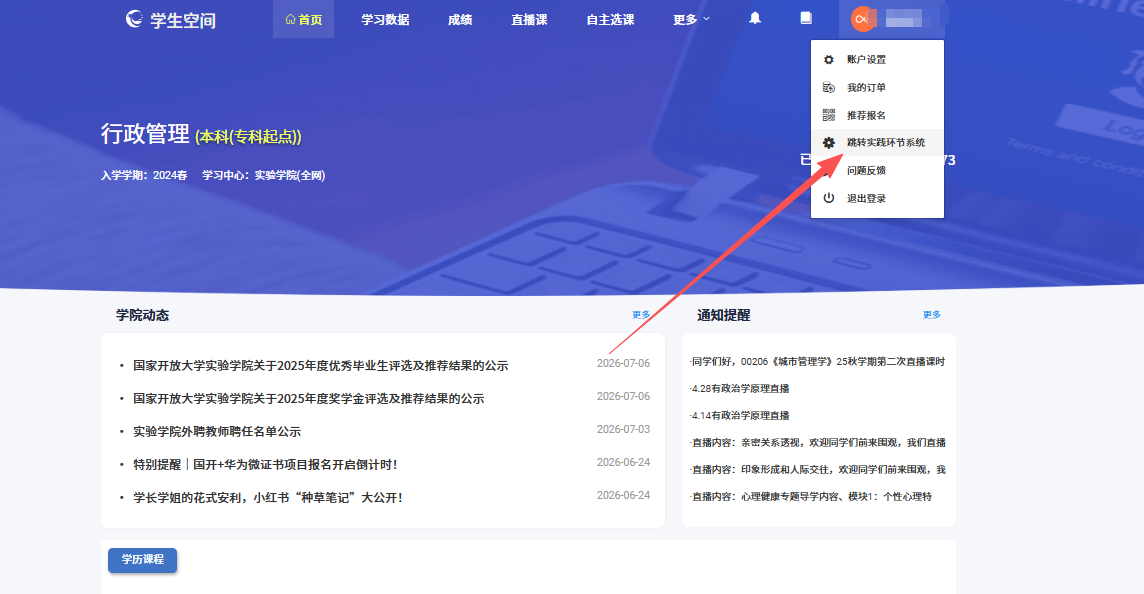Open the 直播课 menu item
This screenshot has height=594, width=1144.
pos(529,20)
